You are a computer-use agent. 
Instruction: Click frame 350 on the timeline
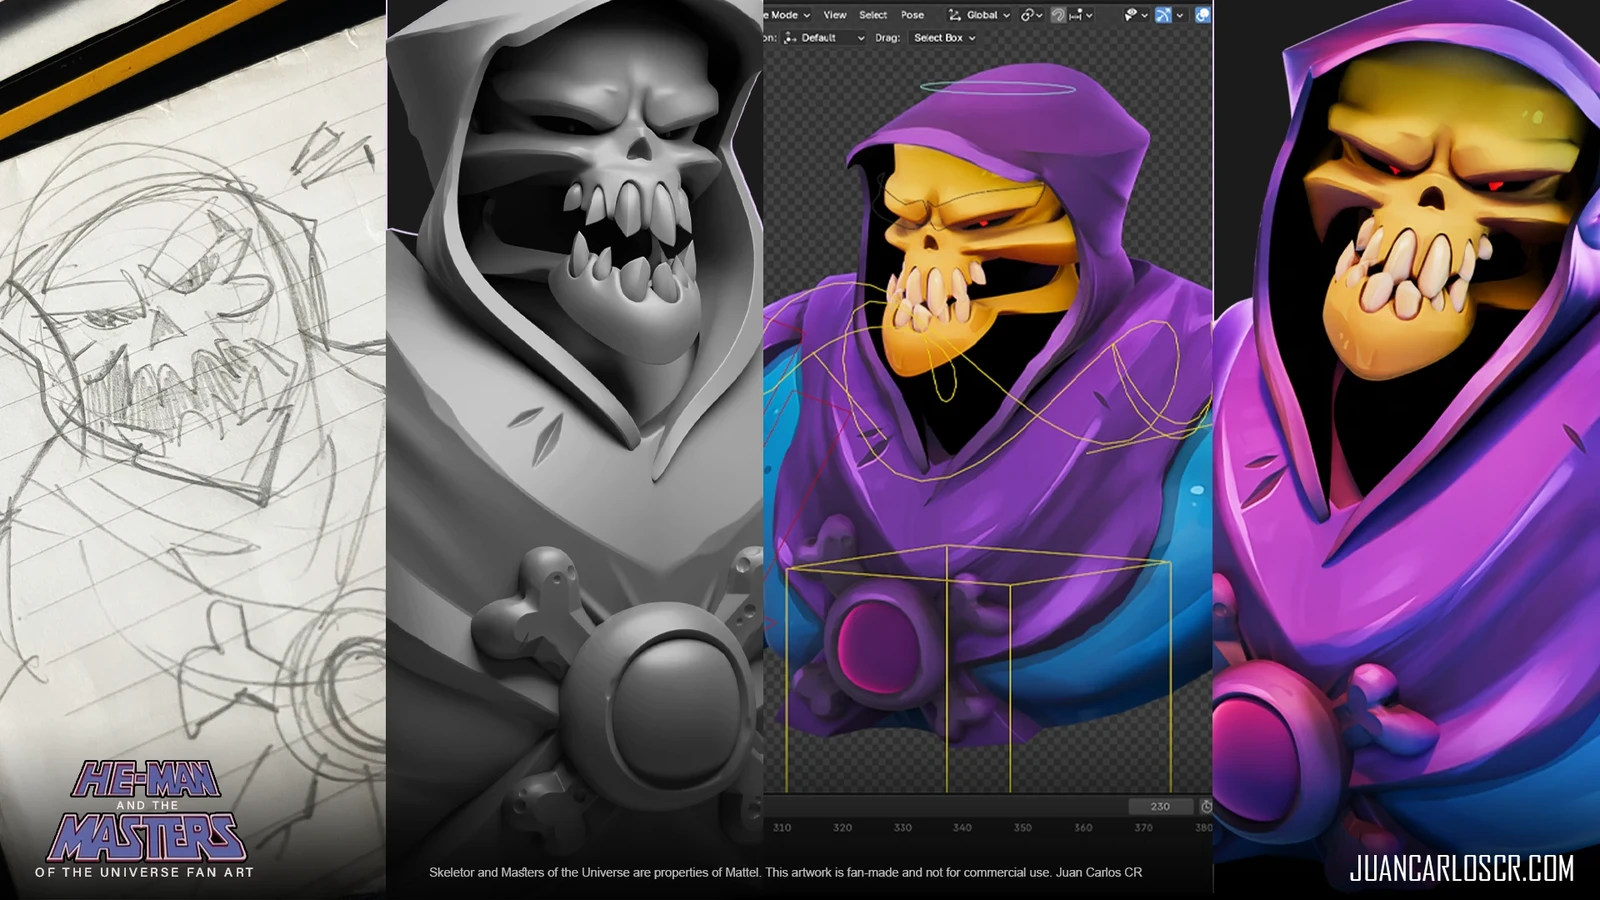(1022, 828)
